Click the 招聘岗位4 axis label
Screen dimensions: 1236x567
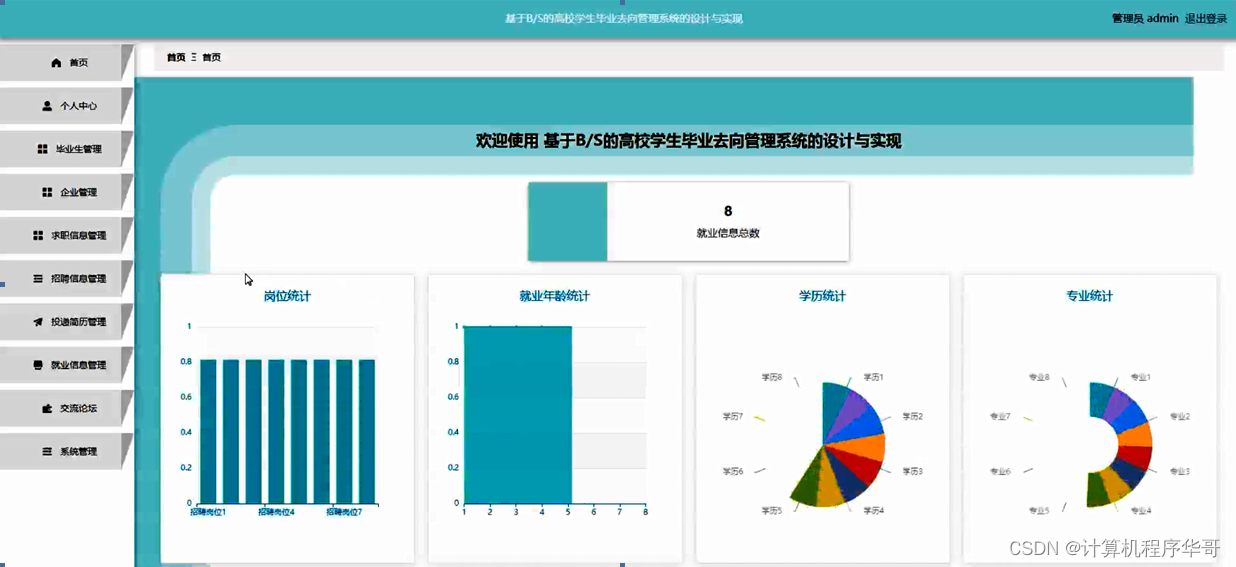(276, 512)
